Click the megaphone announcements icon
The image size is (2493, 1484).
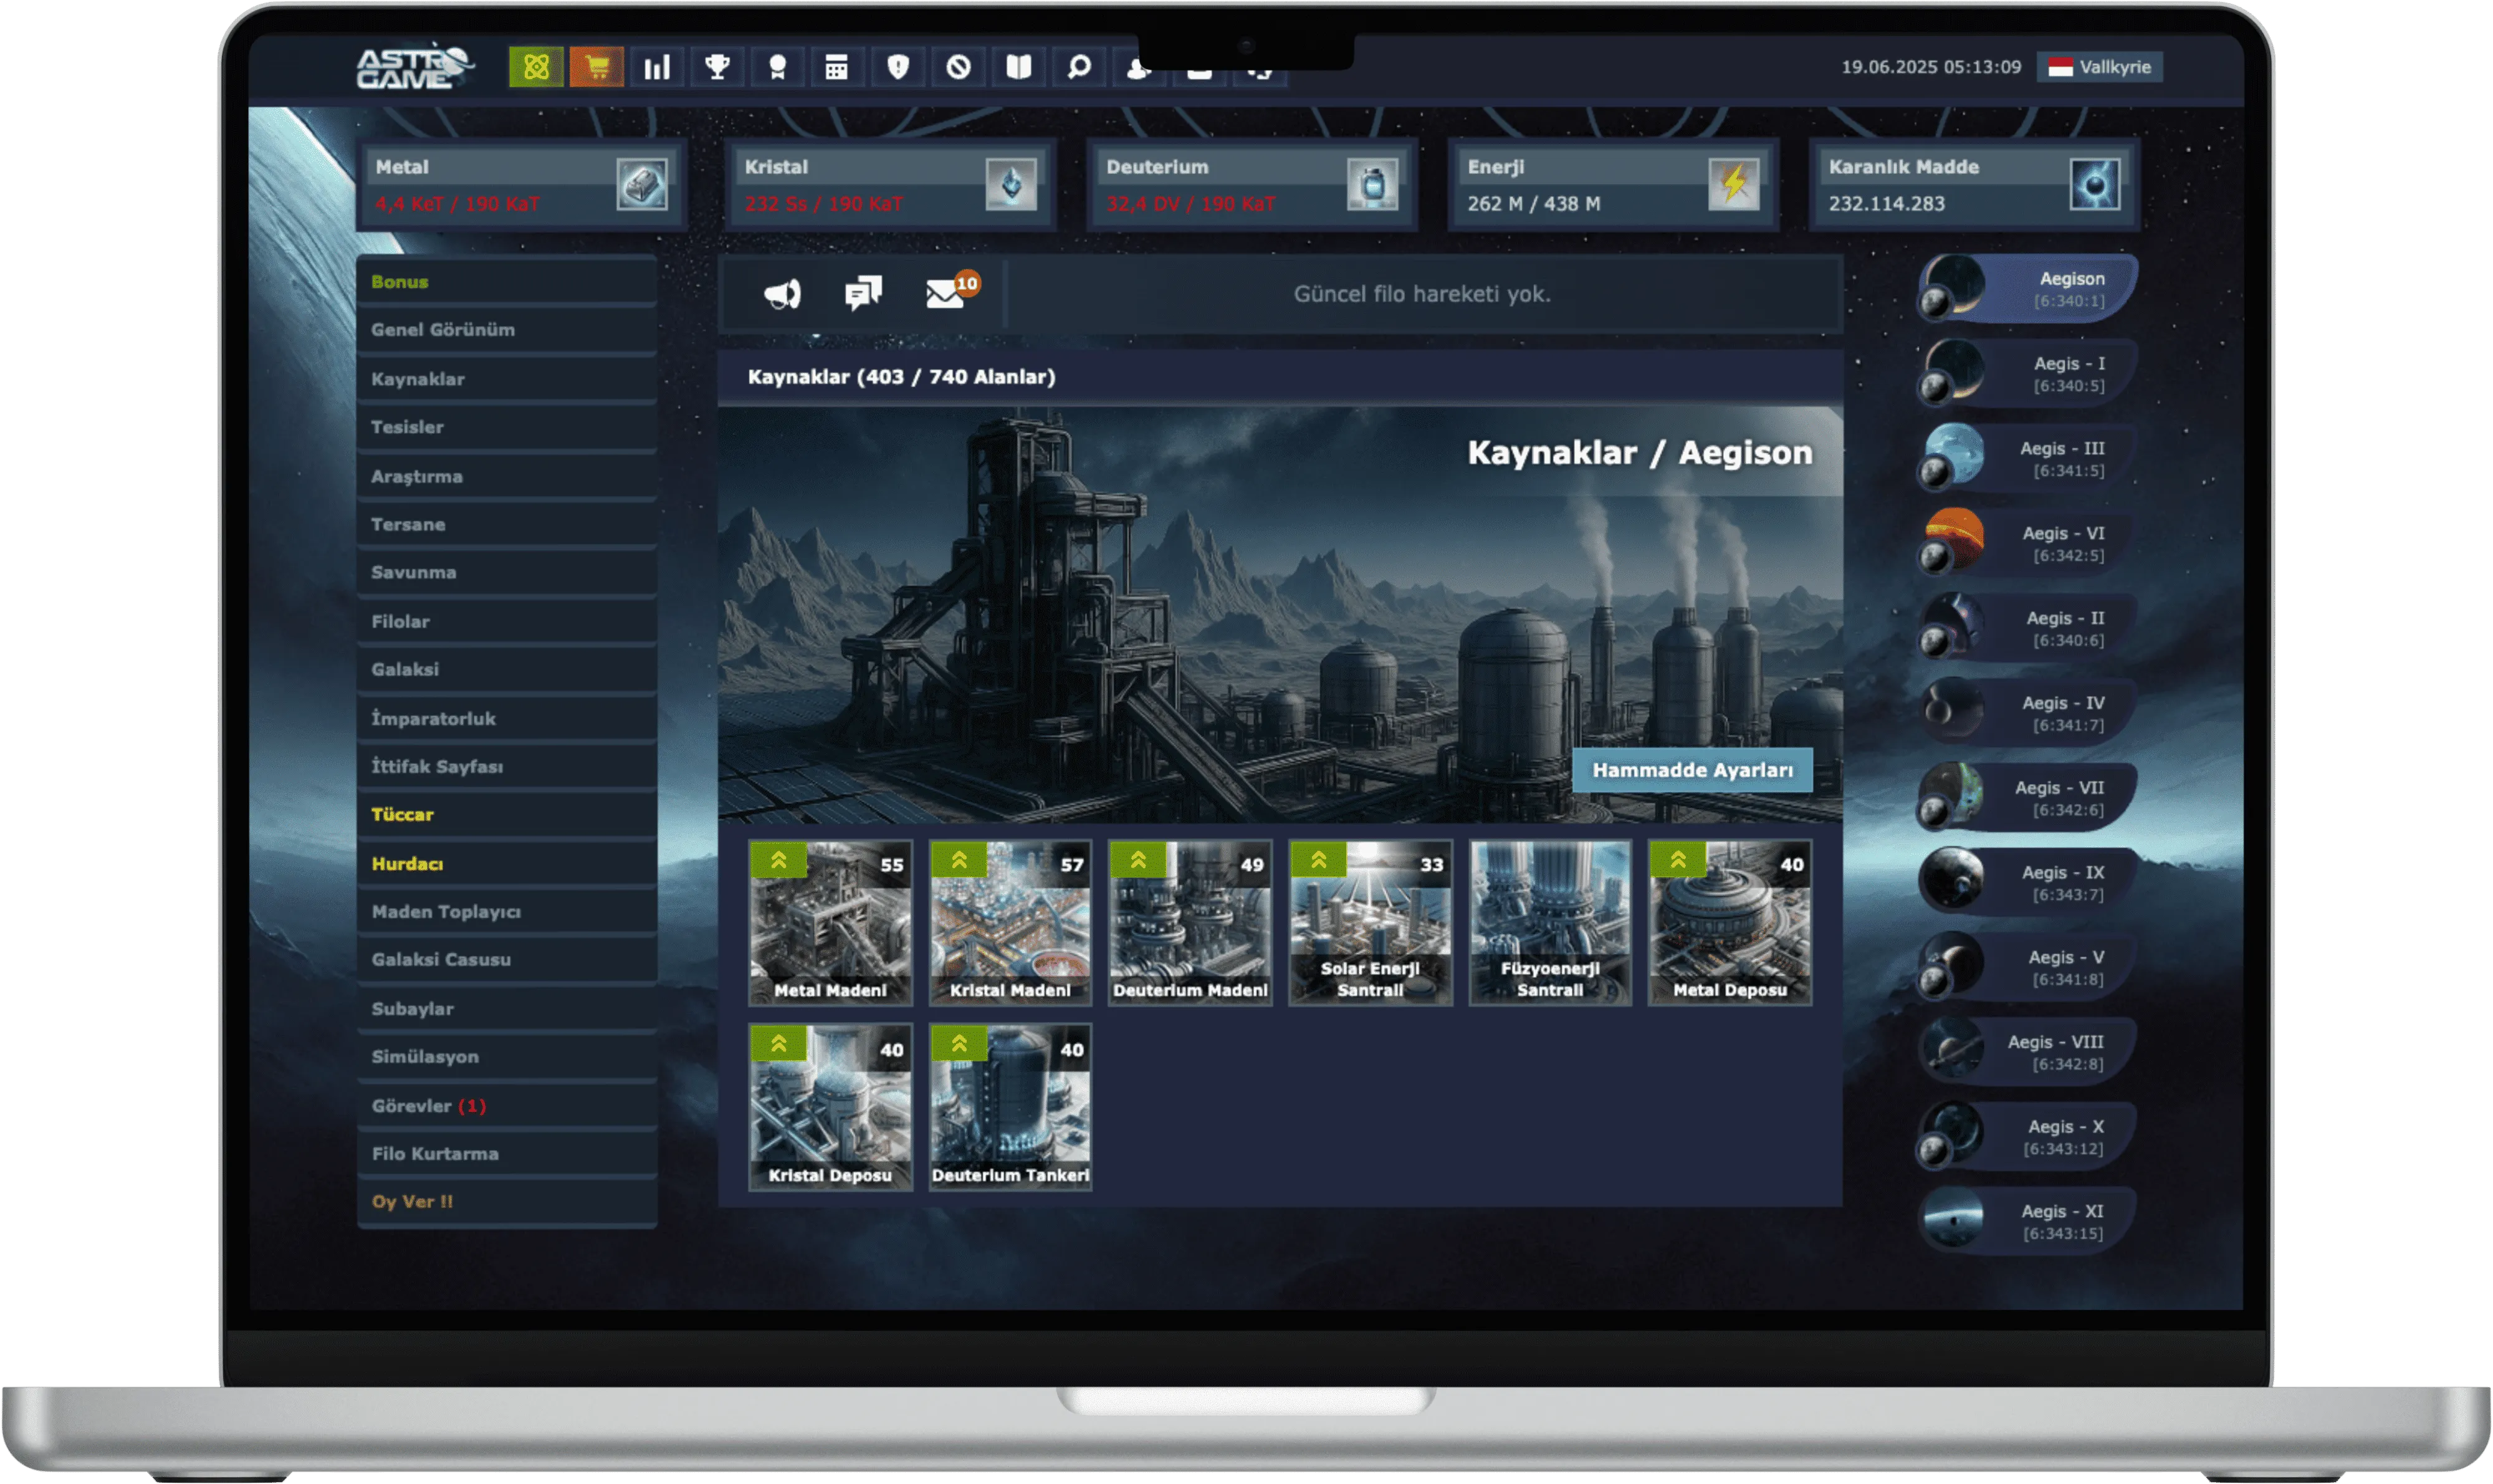point(782,293)
